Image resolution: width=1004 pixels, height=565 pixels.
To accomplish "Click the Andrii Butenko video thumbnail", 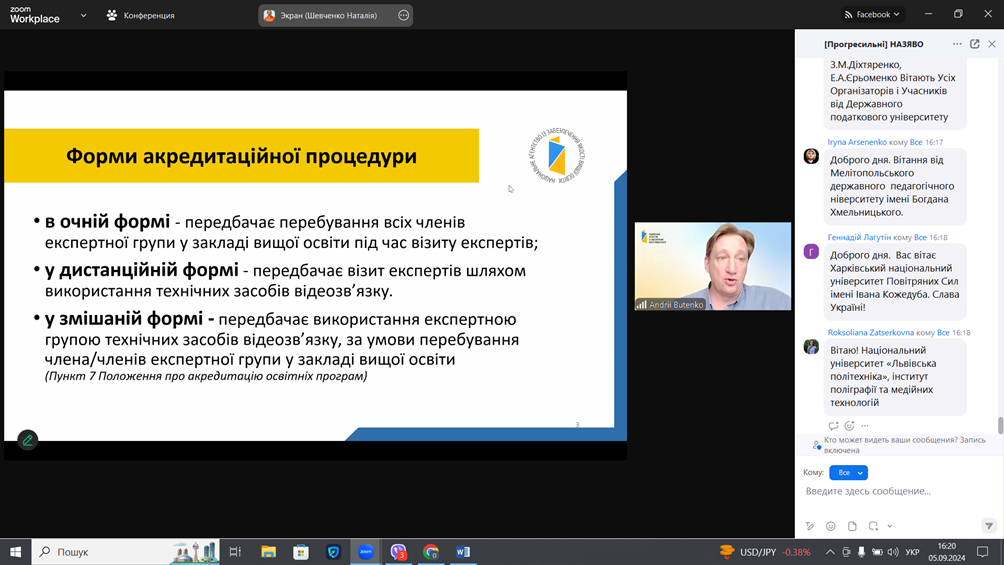I will [x=713, y=266].
